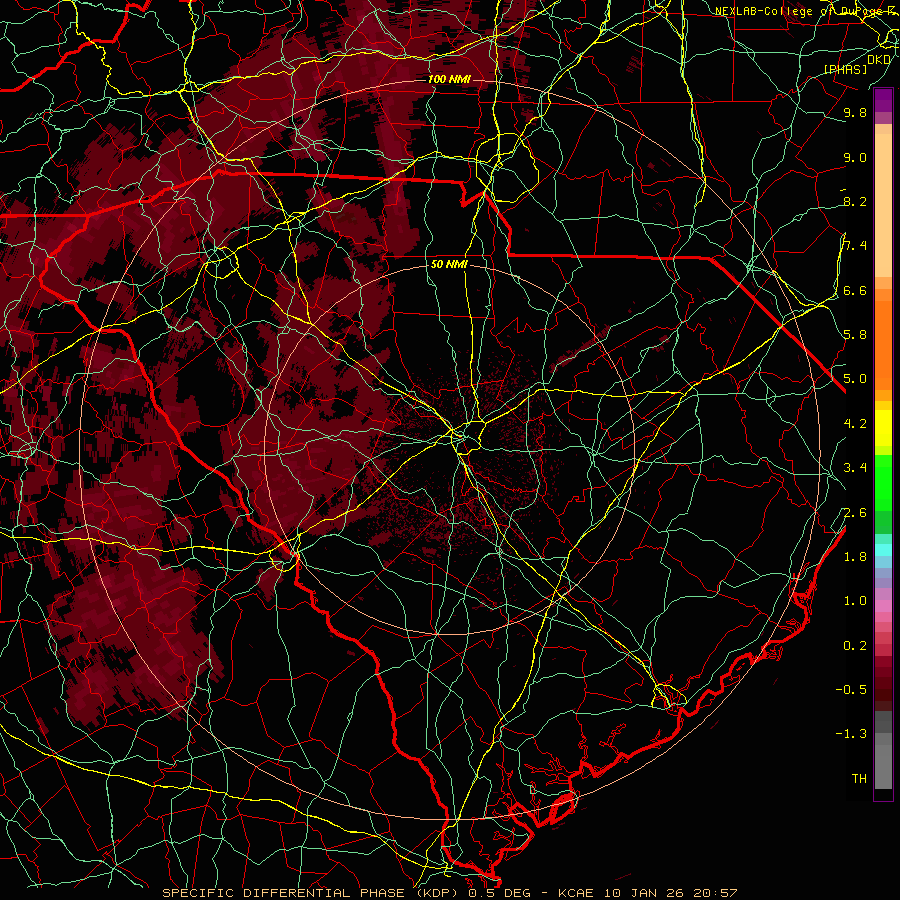The width and height of the screenshot is (900, 900).
Task: Click the 4.2 value on color scale
Action: (855, 424)
